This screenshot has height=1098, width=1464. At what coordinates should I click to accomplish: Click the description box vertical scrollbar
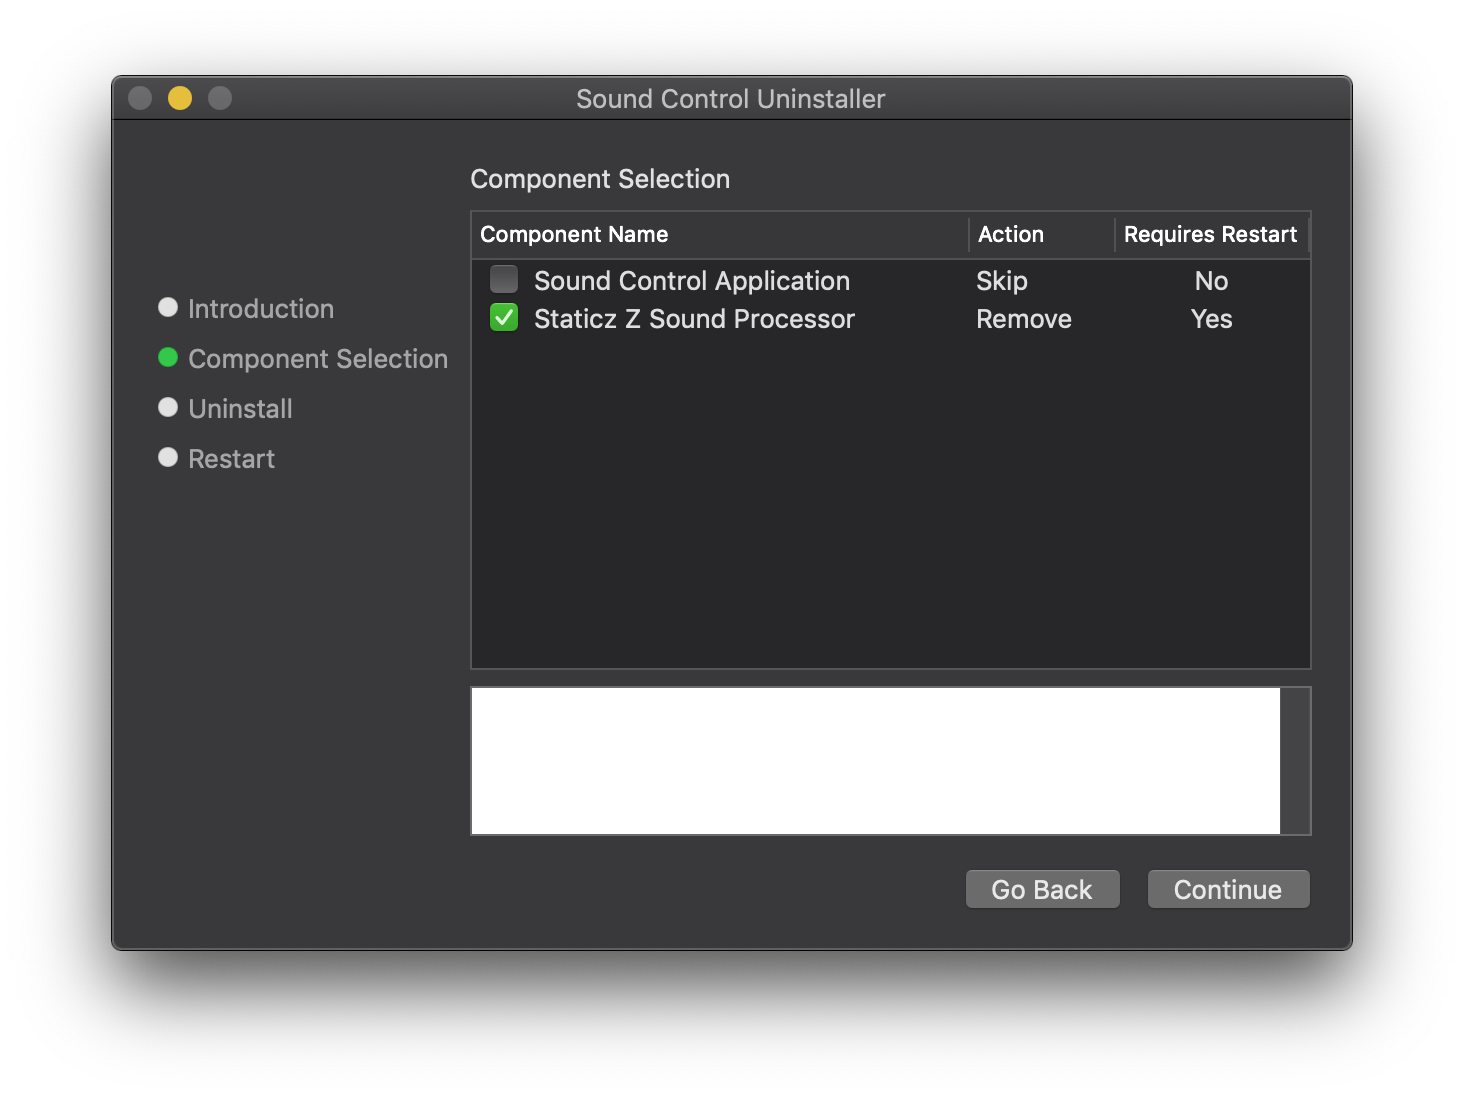pyautogui.click(x=1295, y=760)
